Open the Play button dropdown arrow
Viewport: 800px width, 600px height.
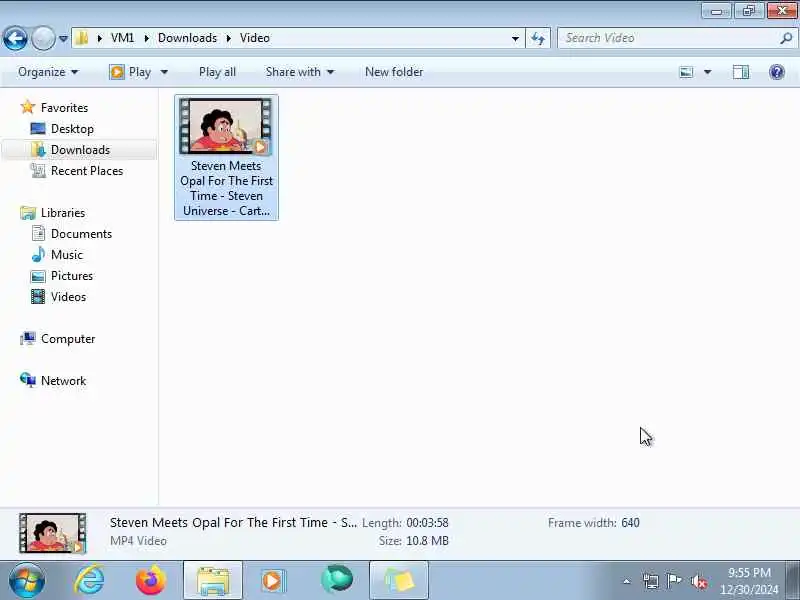click(164, 72)
